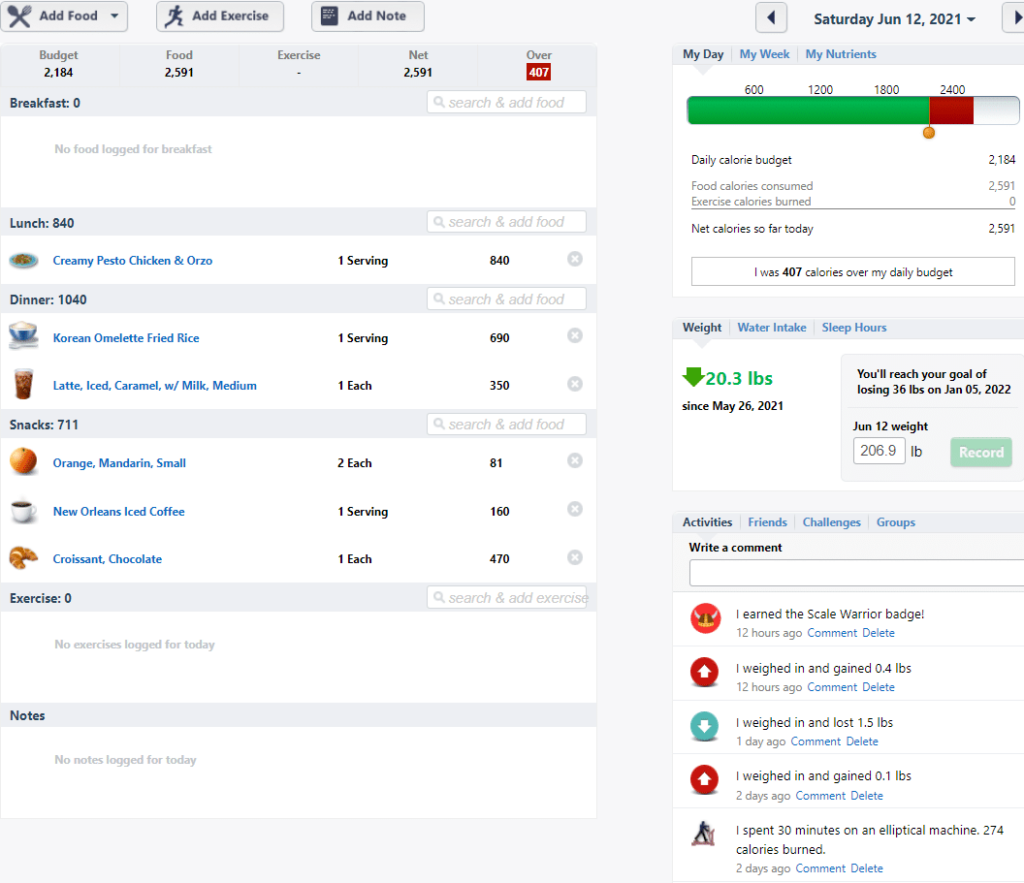Open the Challenges tab

[831, 522]
